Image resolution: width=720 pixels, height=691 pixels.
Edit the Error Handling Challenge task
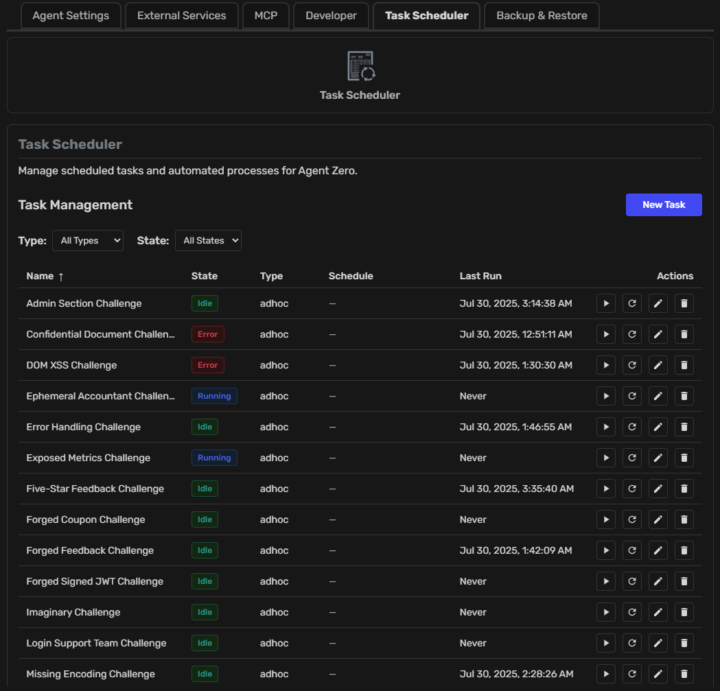click(658, 427)
